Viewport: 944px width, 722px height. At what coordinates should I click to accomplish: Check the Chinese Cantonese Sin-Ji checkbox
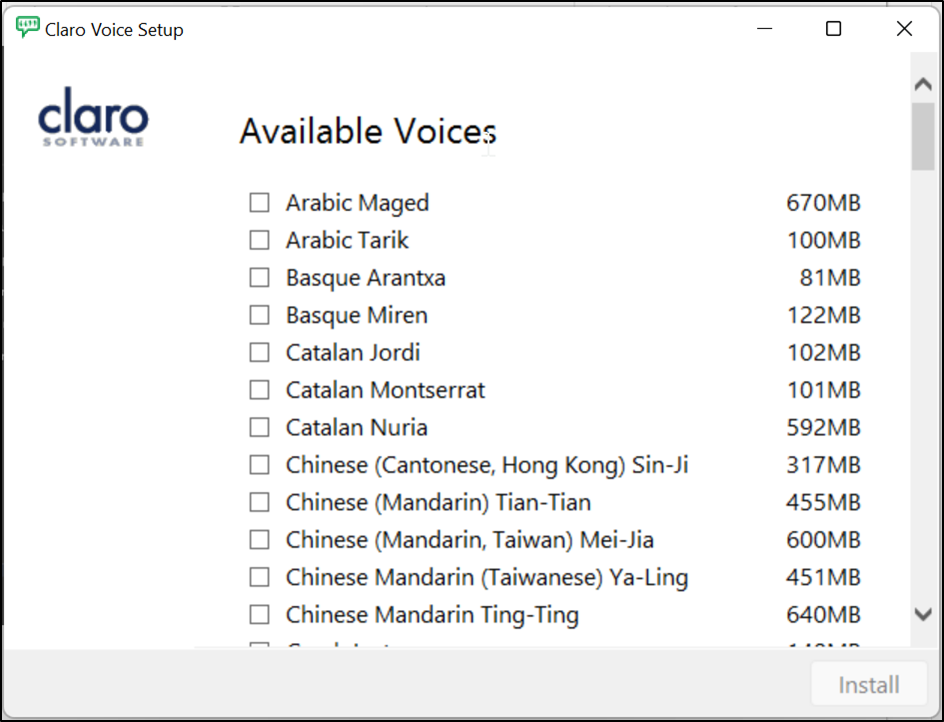coord(260,465)
